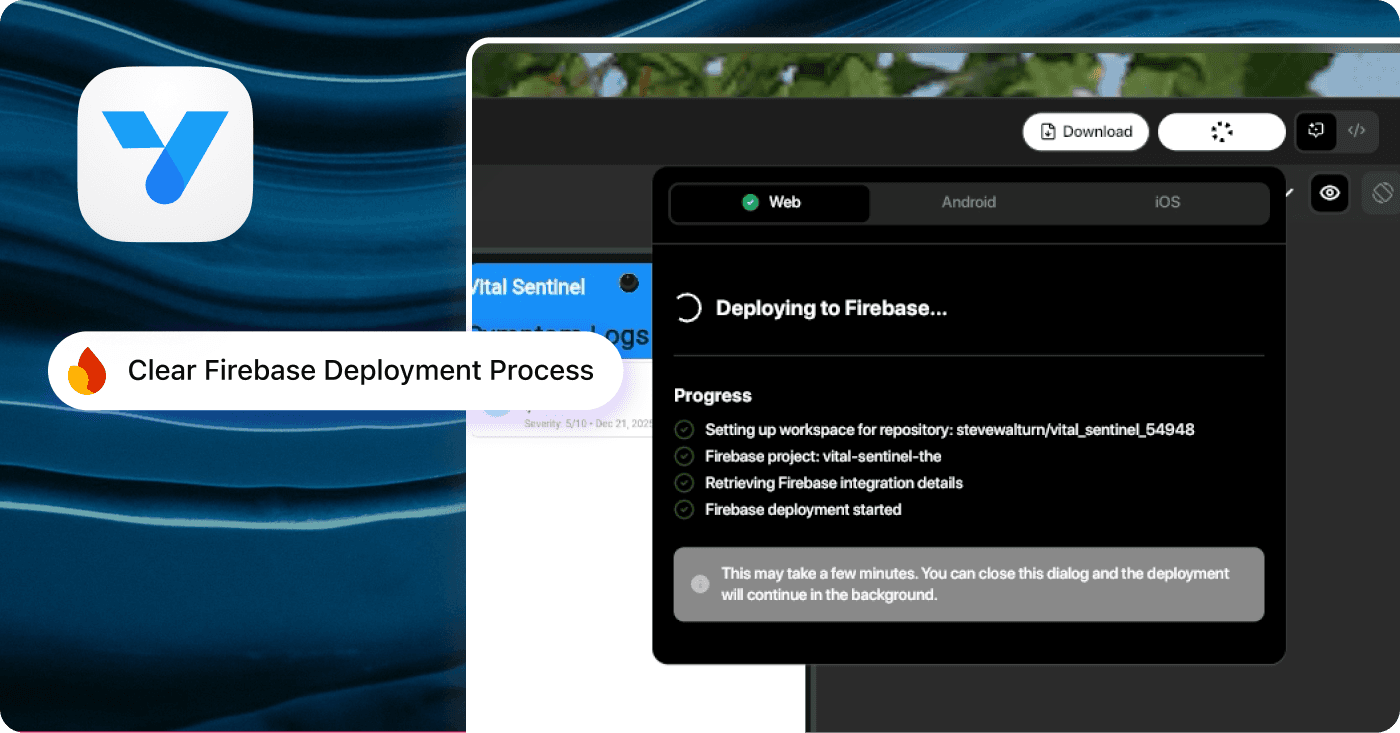Screen dimensions: 1400x733
Task: Select the iOS tab
Action: click(x=1167, y=203)
